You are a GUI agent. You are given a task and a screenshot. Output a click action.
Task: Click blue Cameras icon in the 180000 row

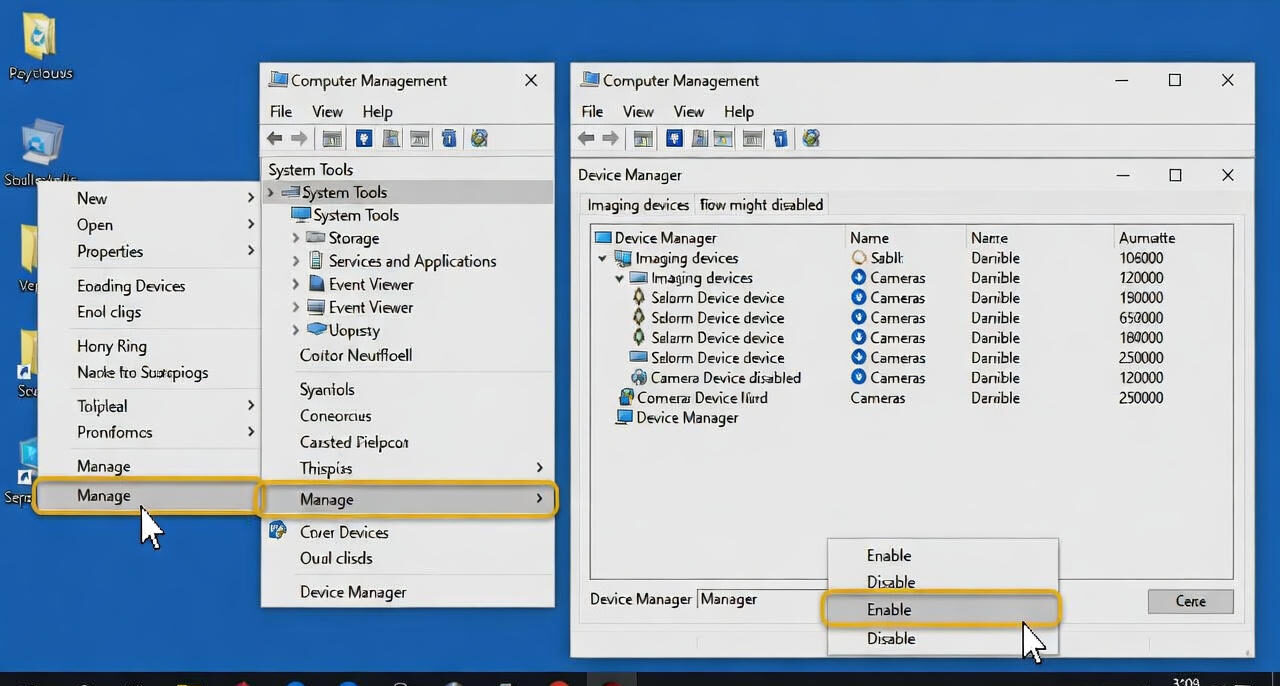858,338
